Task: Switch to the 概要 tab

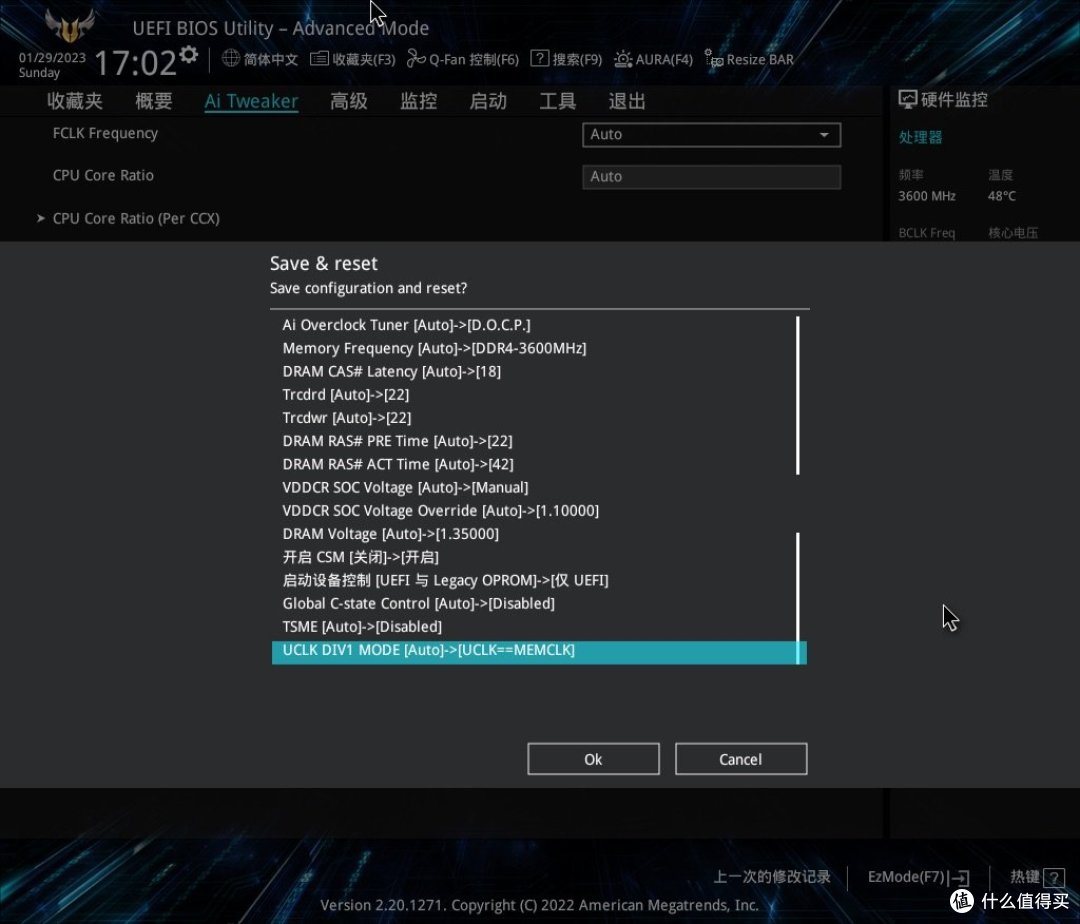Action: pos(154,101)
